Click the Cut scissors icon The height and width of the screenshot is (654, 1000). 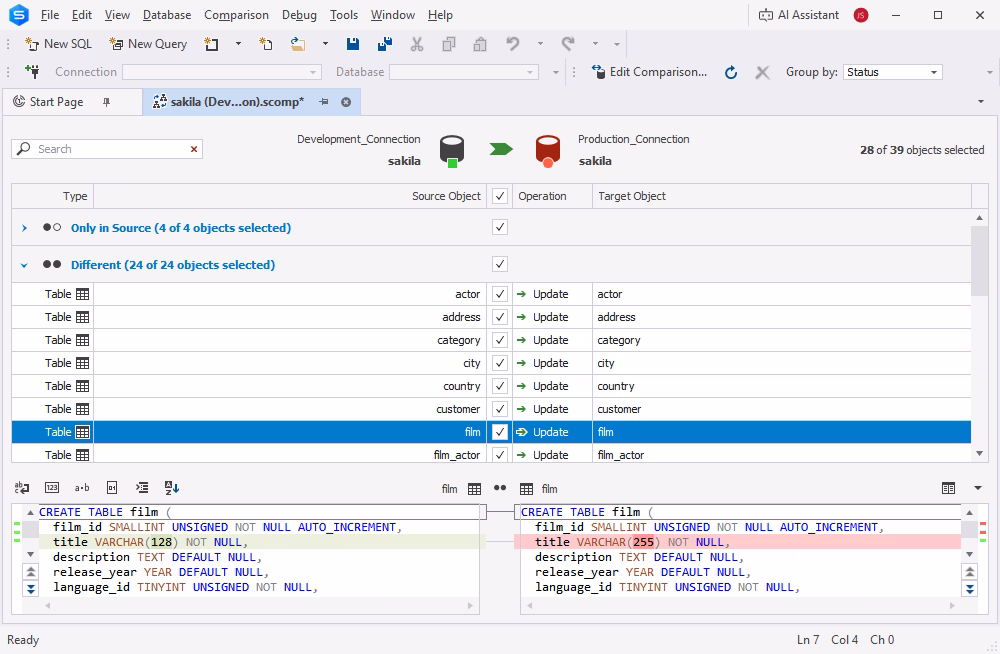click(x=416, y=44)
